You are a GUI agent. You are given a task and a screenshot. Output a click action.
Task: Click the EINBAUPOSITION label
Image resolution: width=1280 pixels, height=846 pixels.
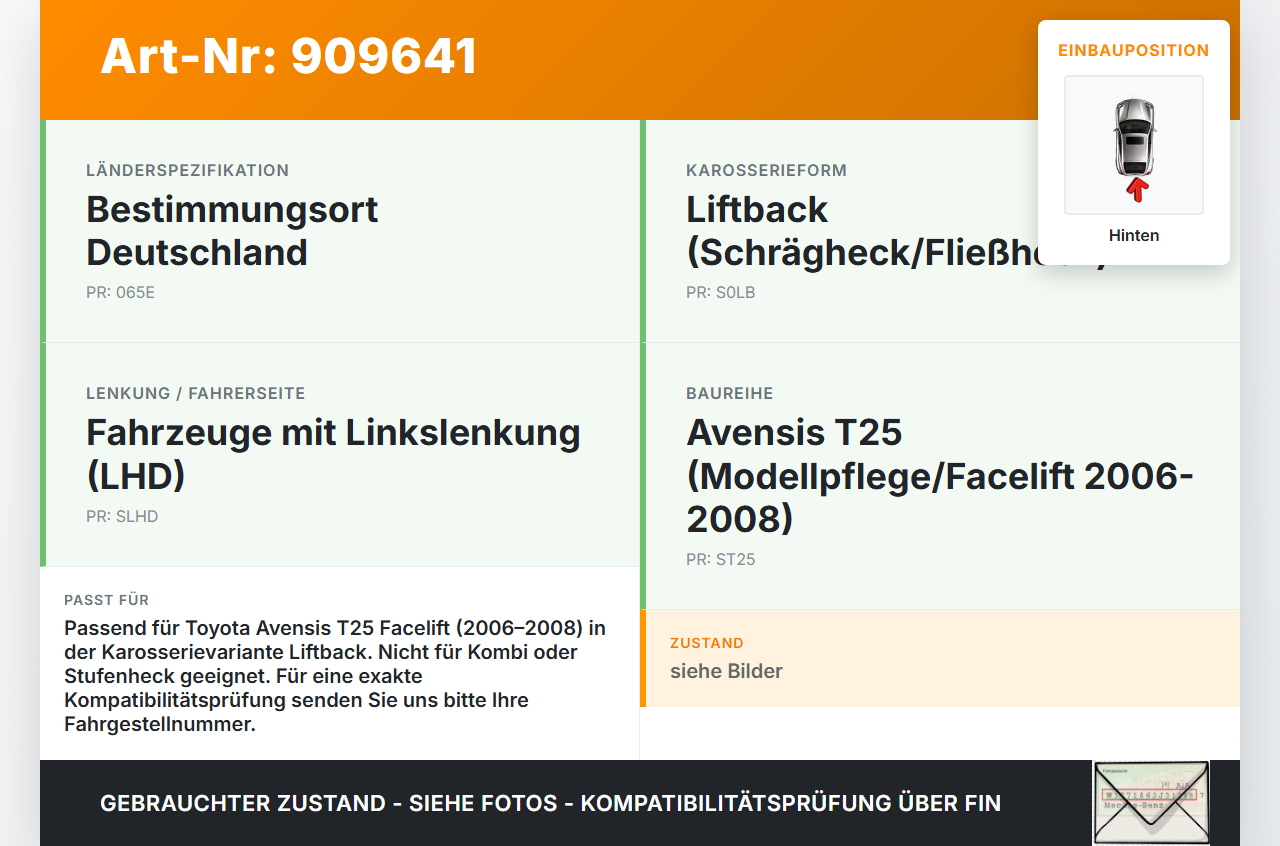(x=1134, y=50)
